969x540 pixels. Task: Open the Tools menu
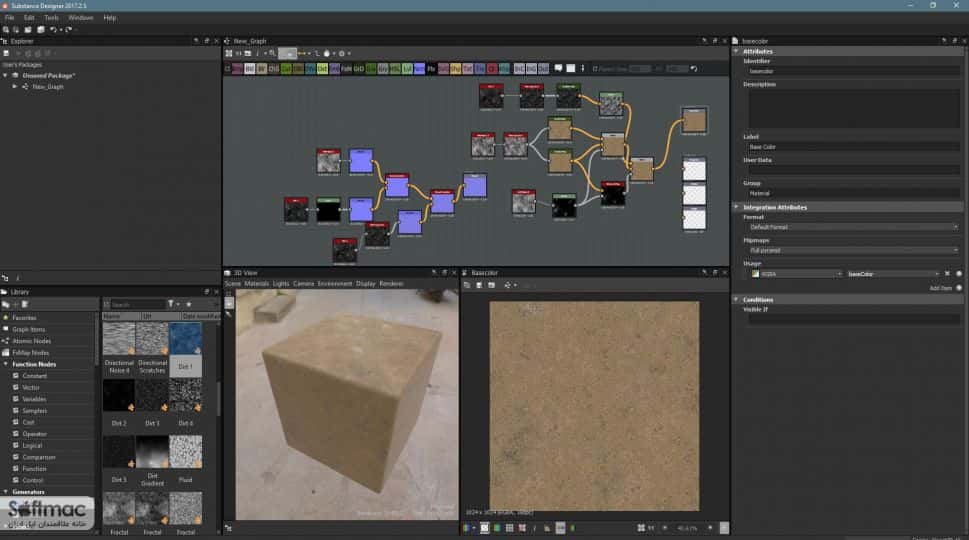point(51,18)
